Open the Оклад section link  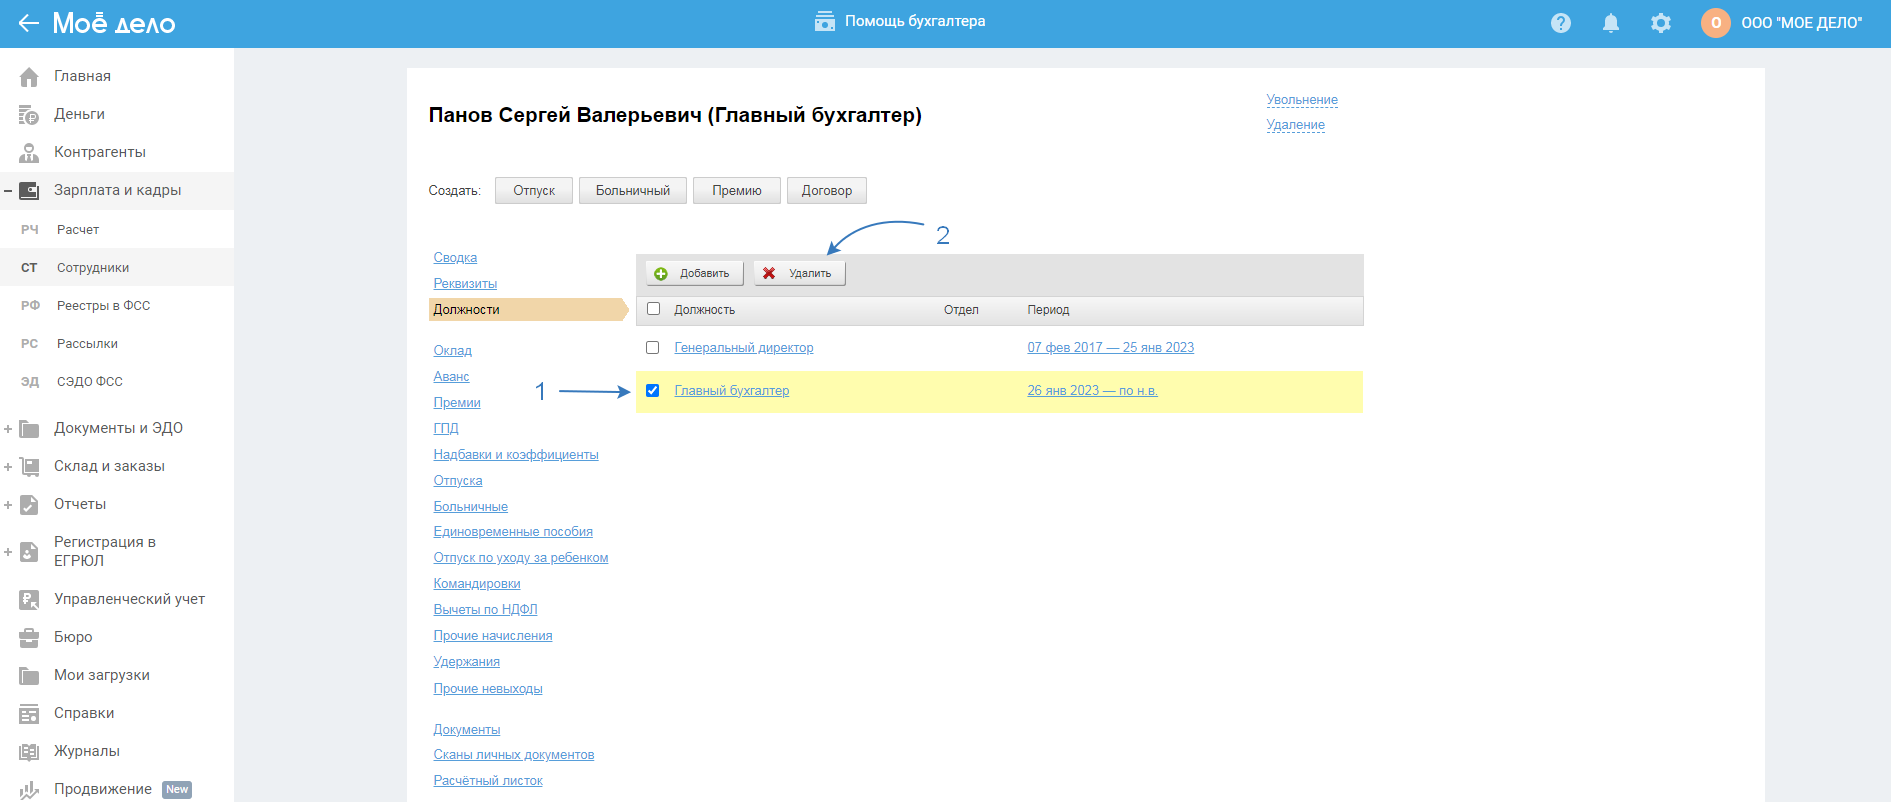pos(453,351)
